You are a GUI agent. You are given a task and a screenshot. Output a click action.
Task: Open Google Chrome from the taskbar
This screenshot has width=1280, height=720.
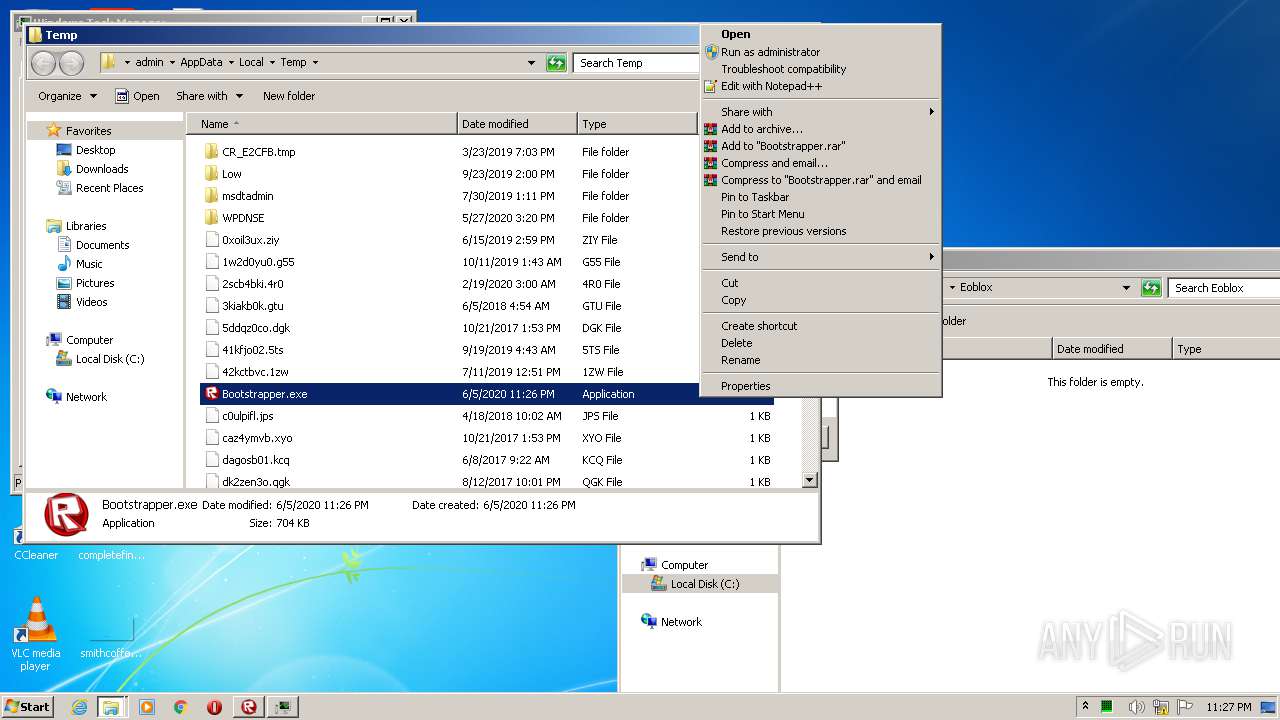tap(180, 707)
